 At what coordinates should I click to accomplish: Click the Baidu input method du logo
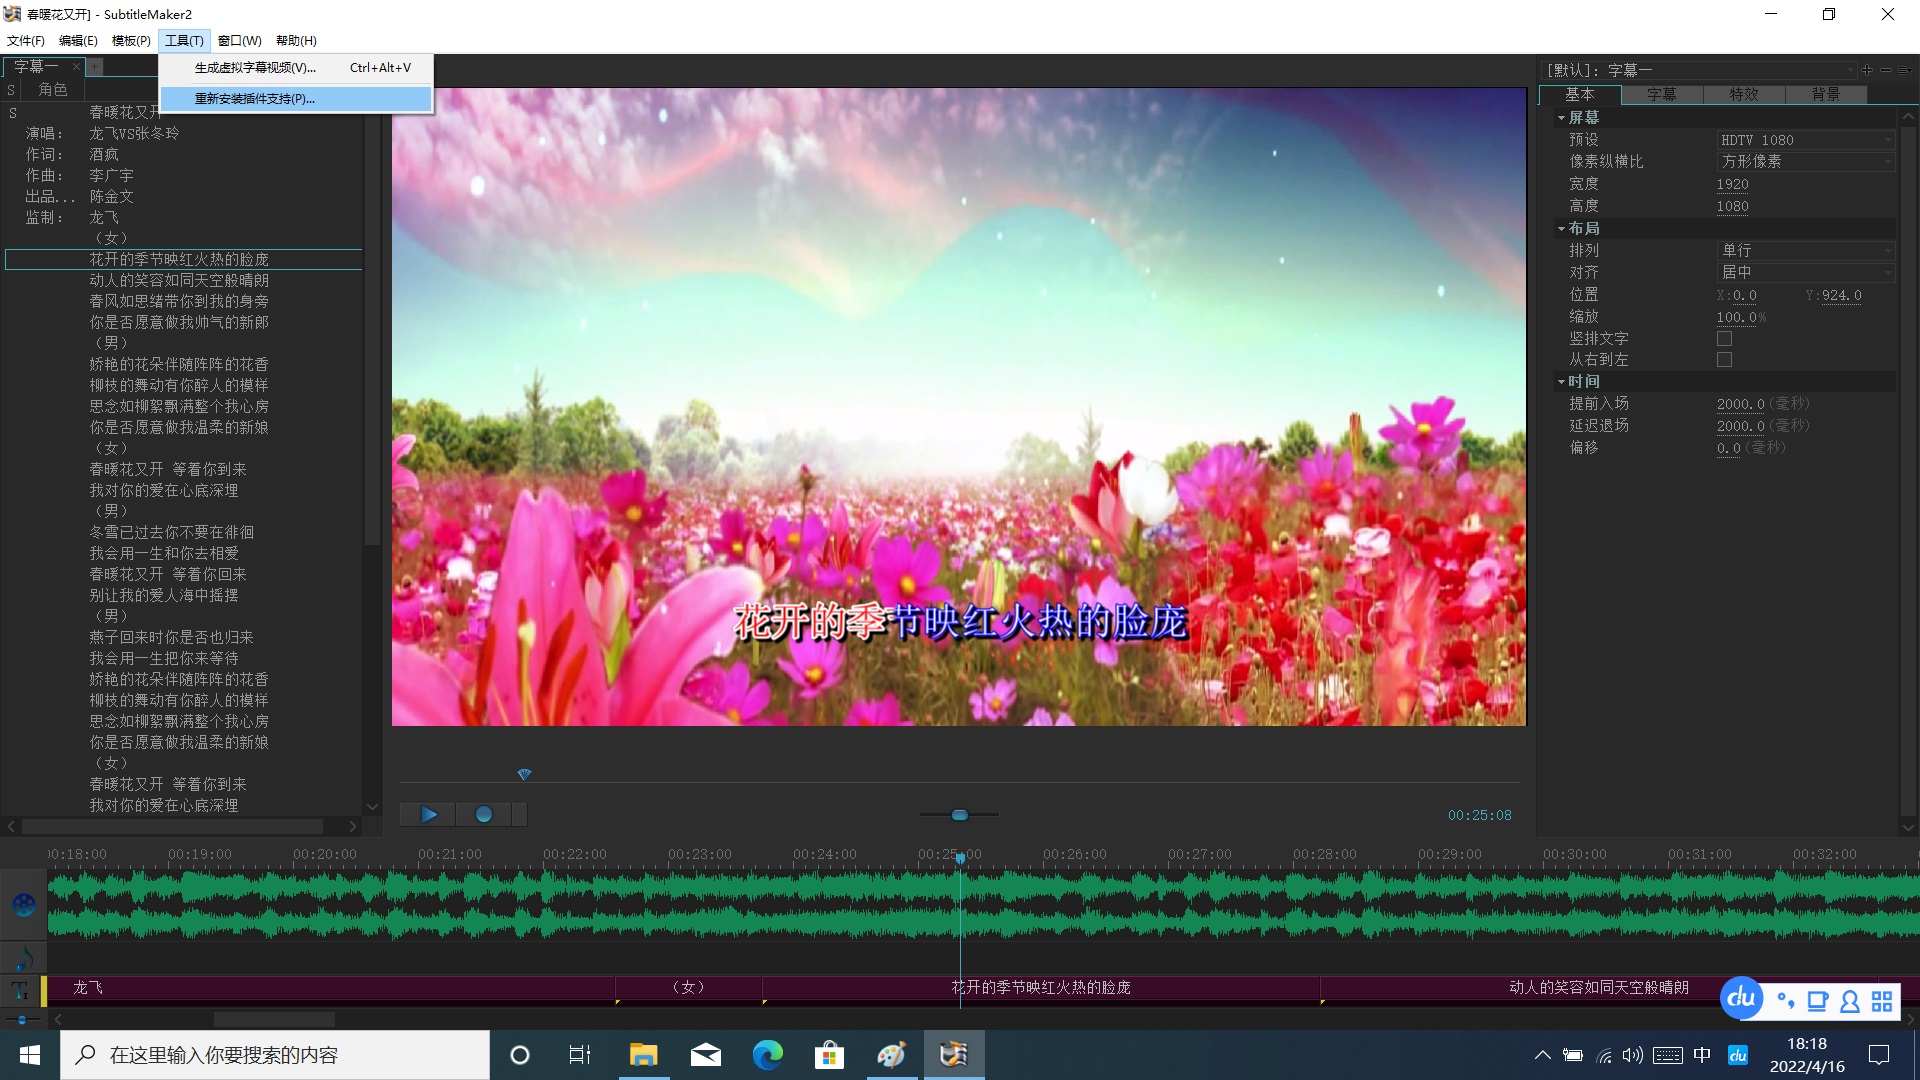coord(1741,997)
